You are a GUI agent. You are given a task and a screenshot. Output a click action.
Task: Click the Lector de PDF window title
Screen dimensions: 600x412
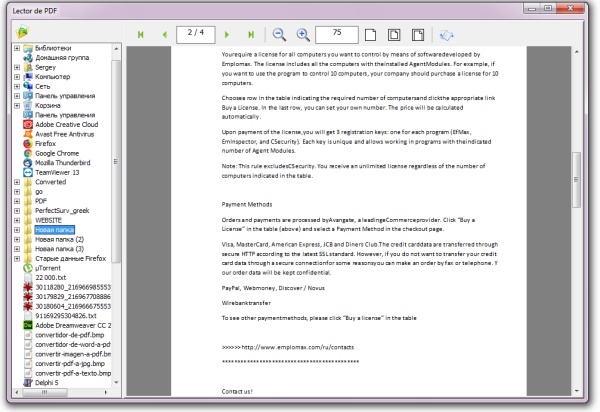pos(35,11)
